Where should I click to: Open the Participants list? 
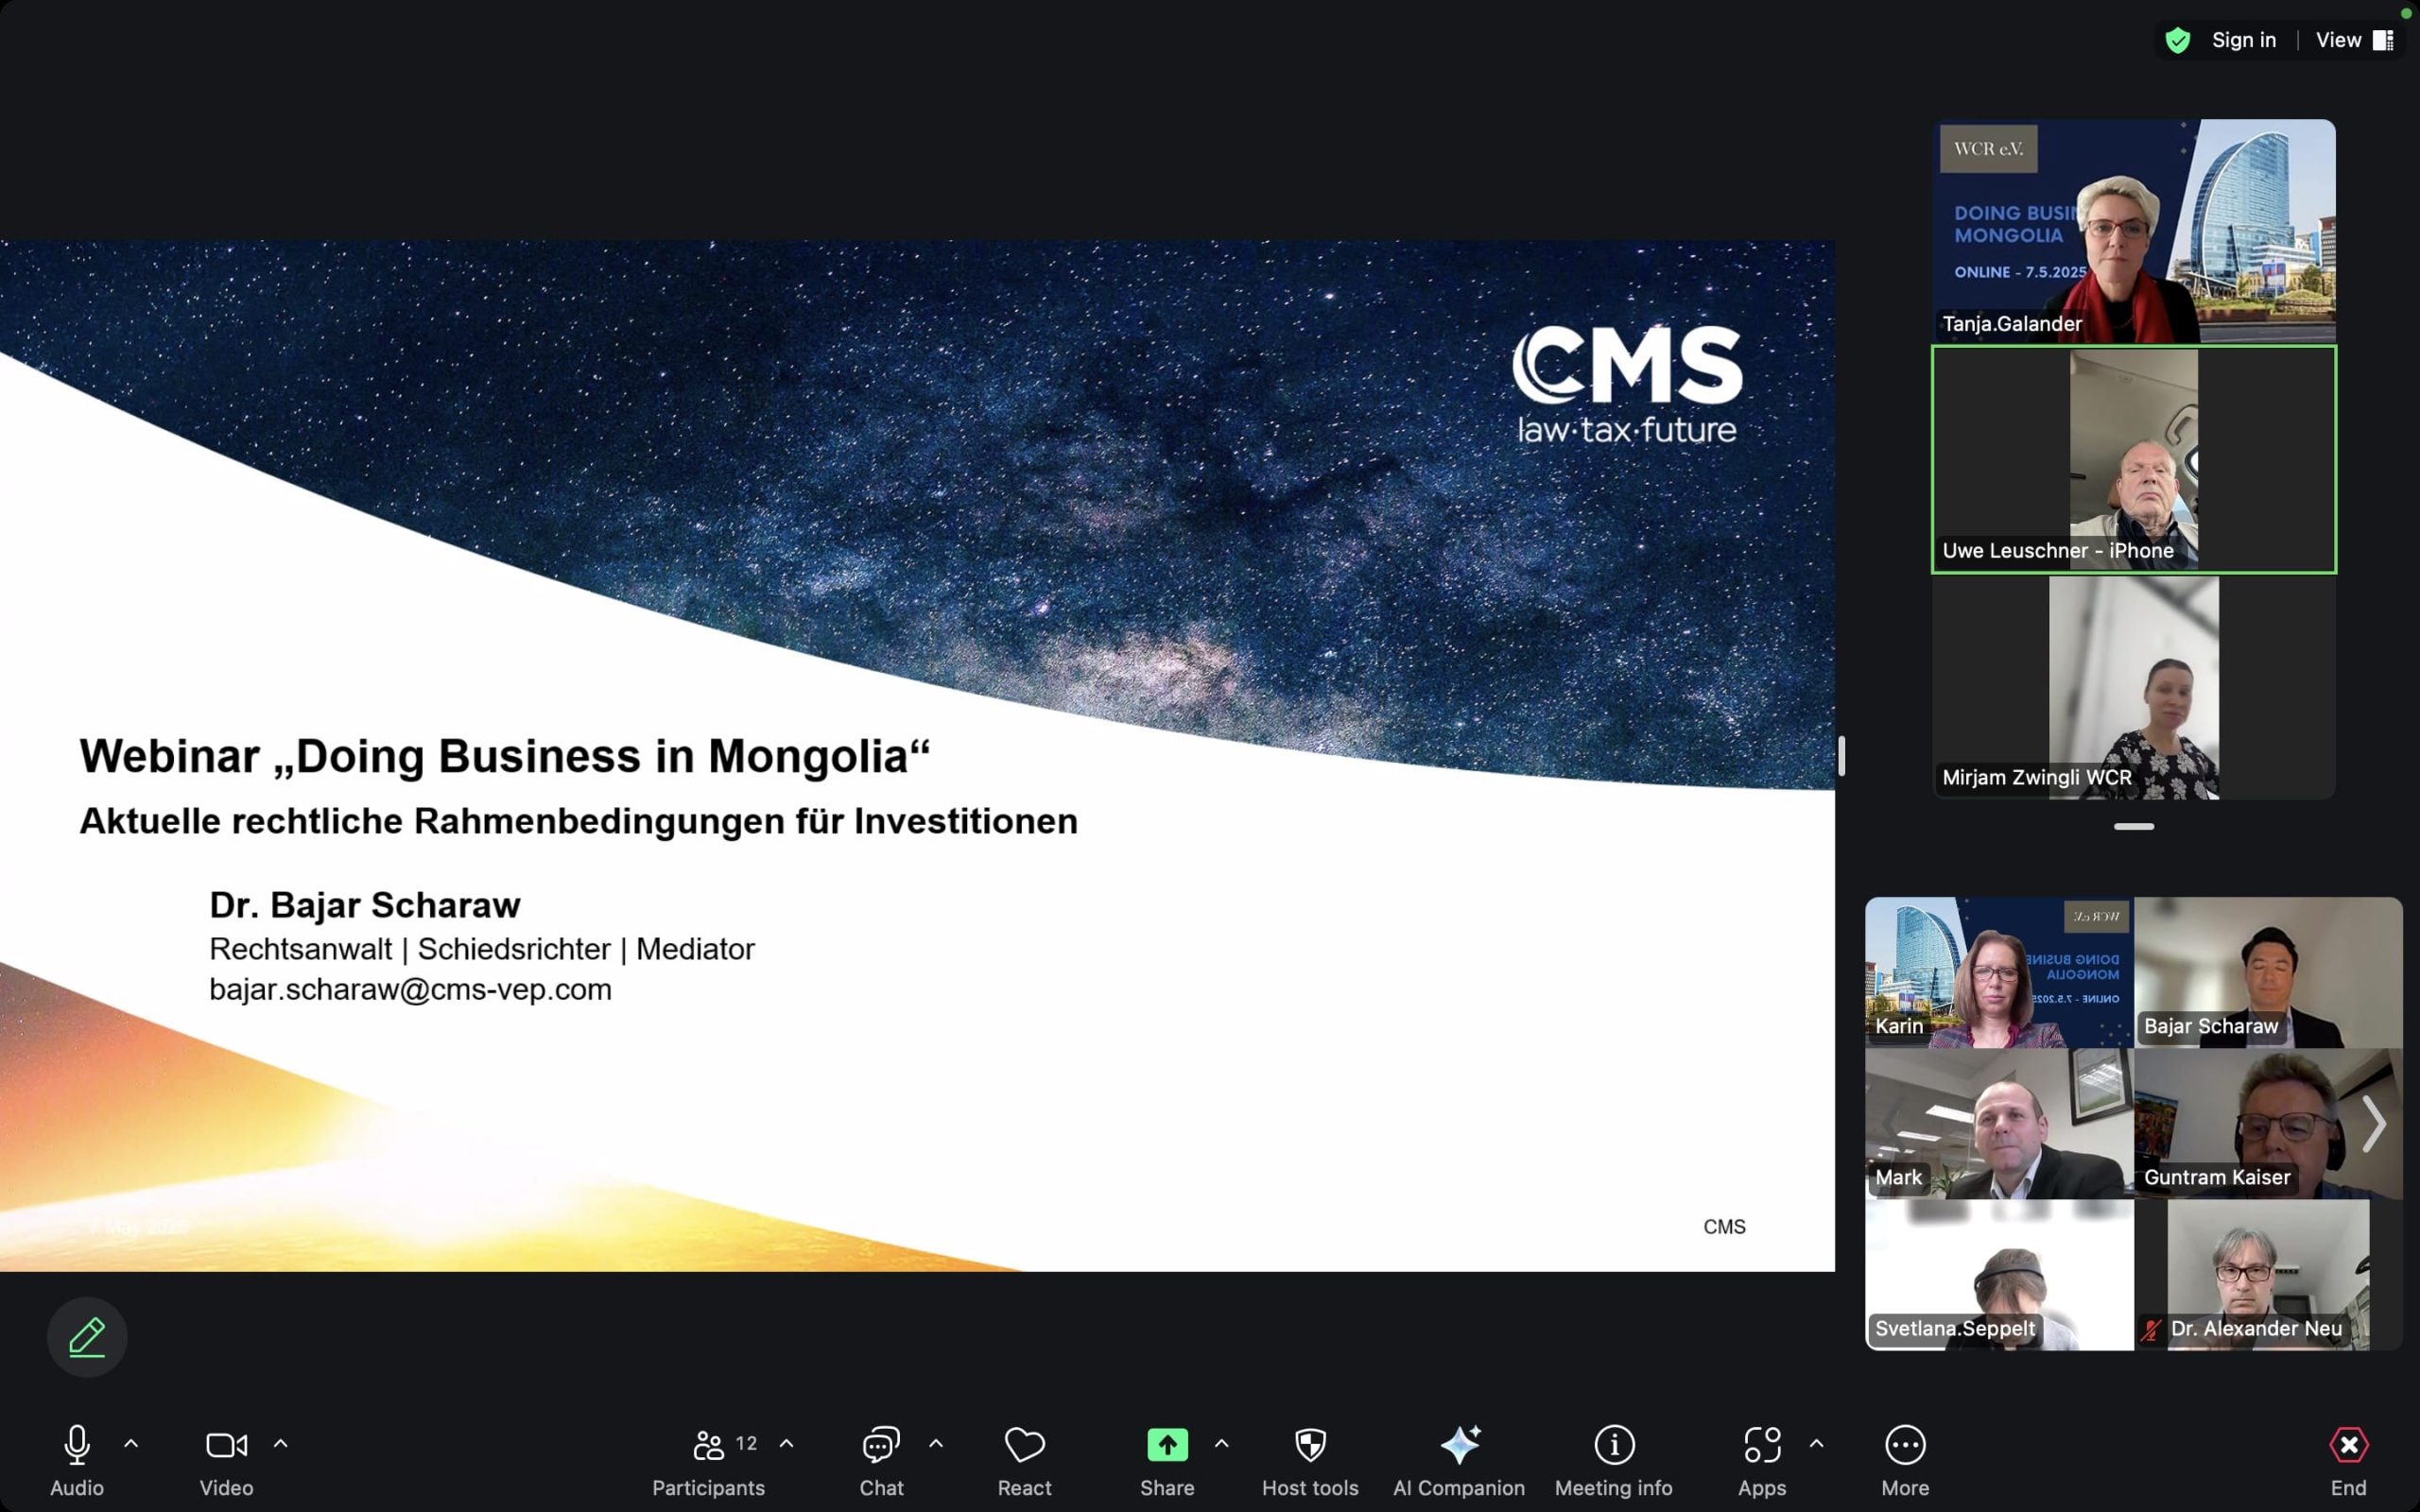pos(708,1445)
